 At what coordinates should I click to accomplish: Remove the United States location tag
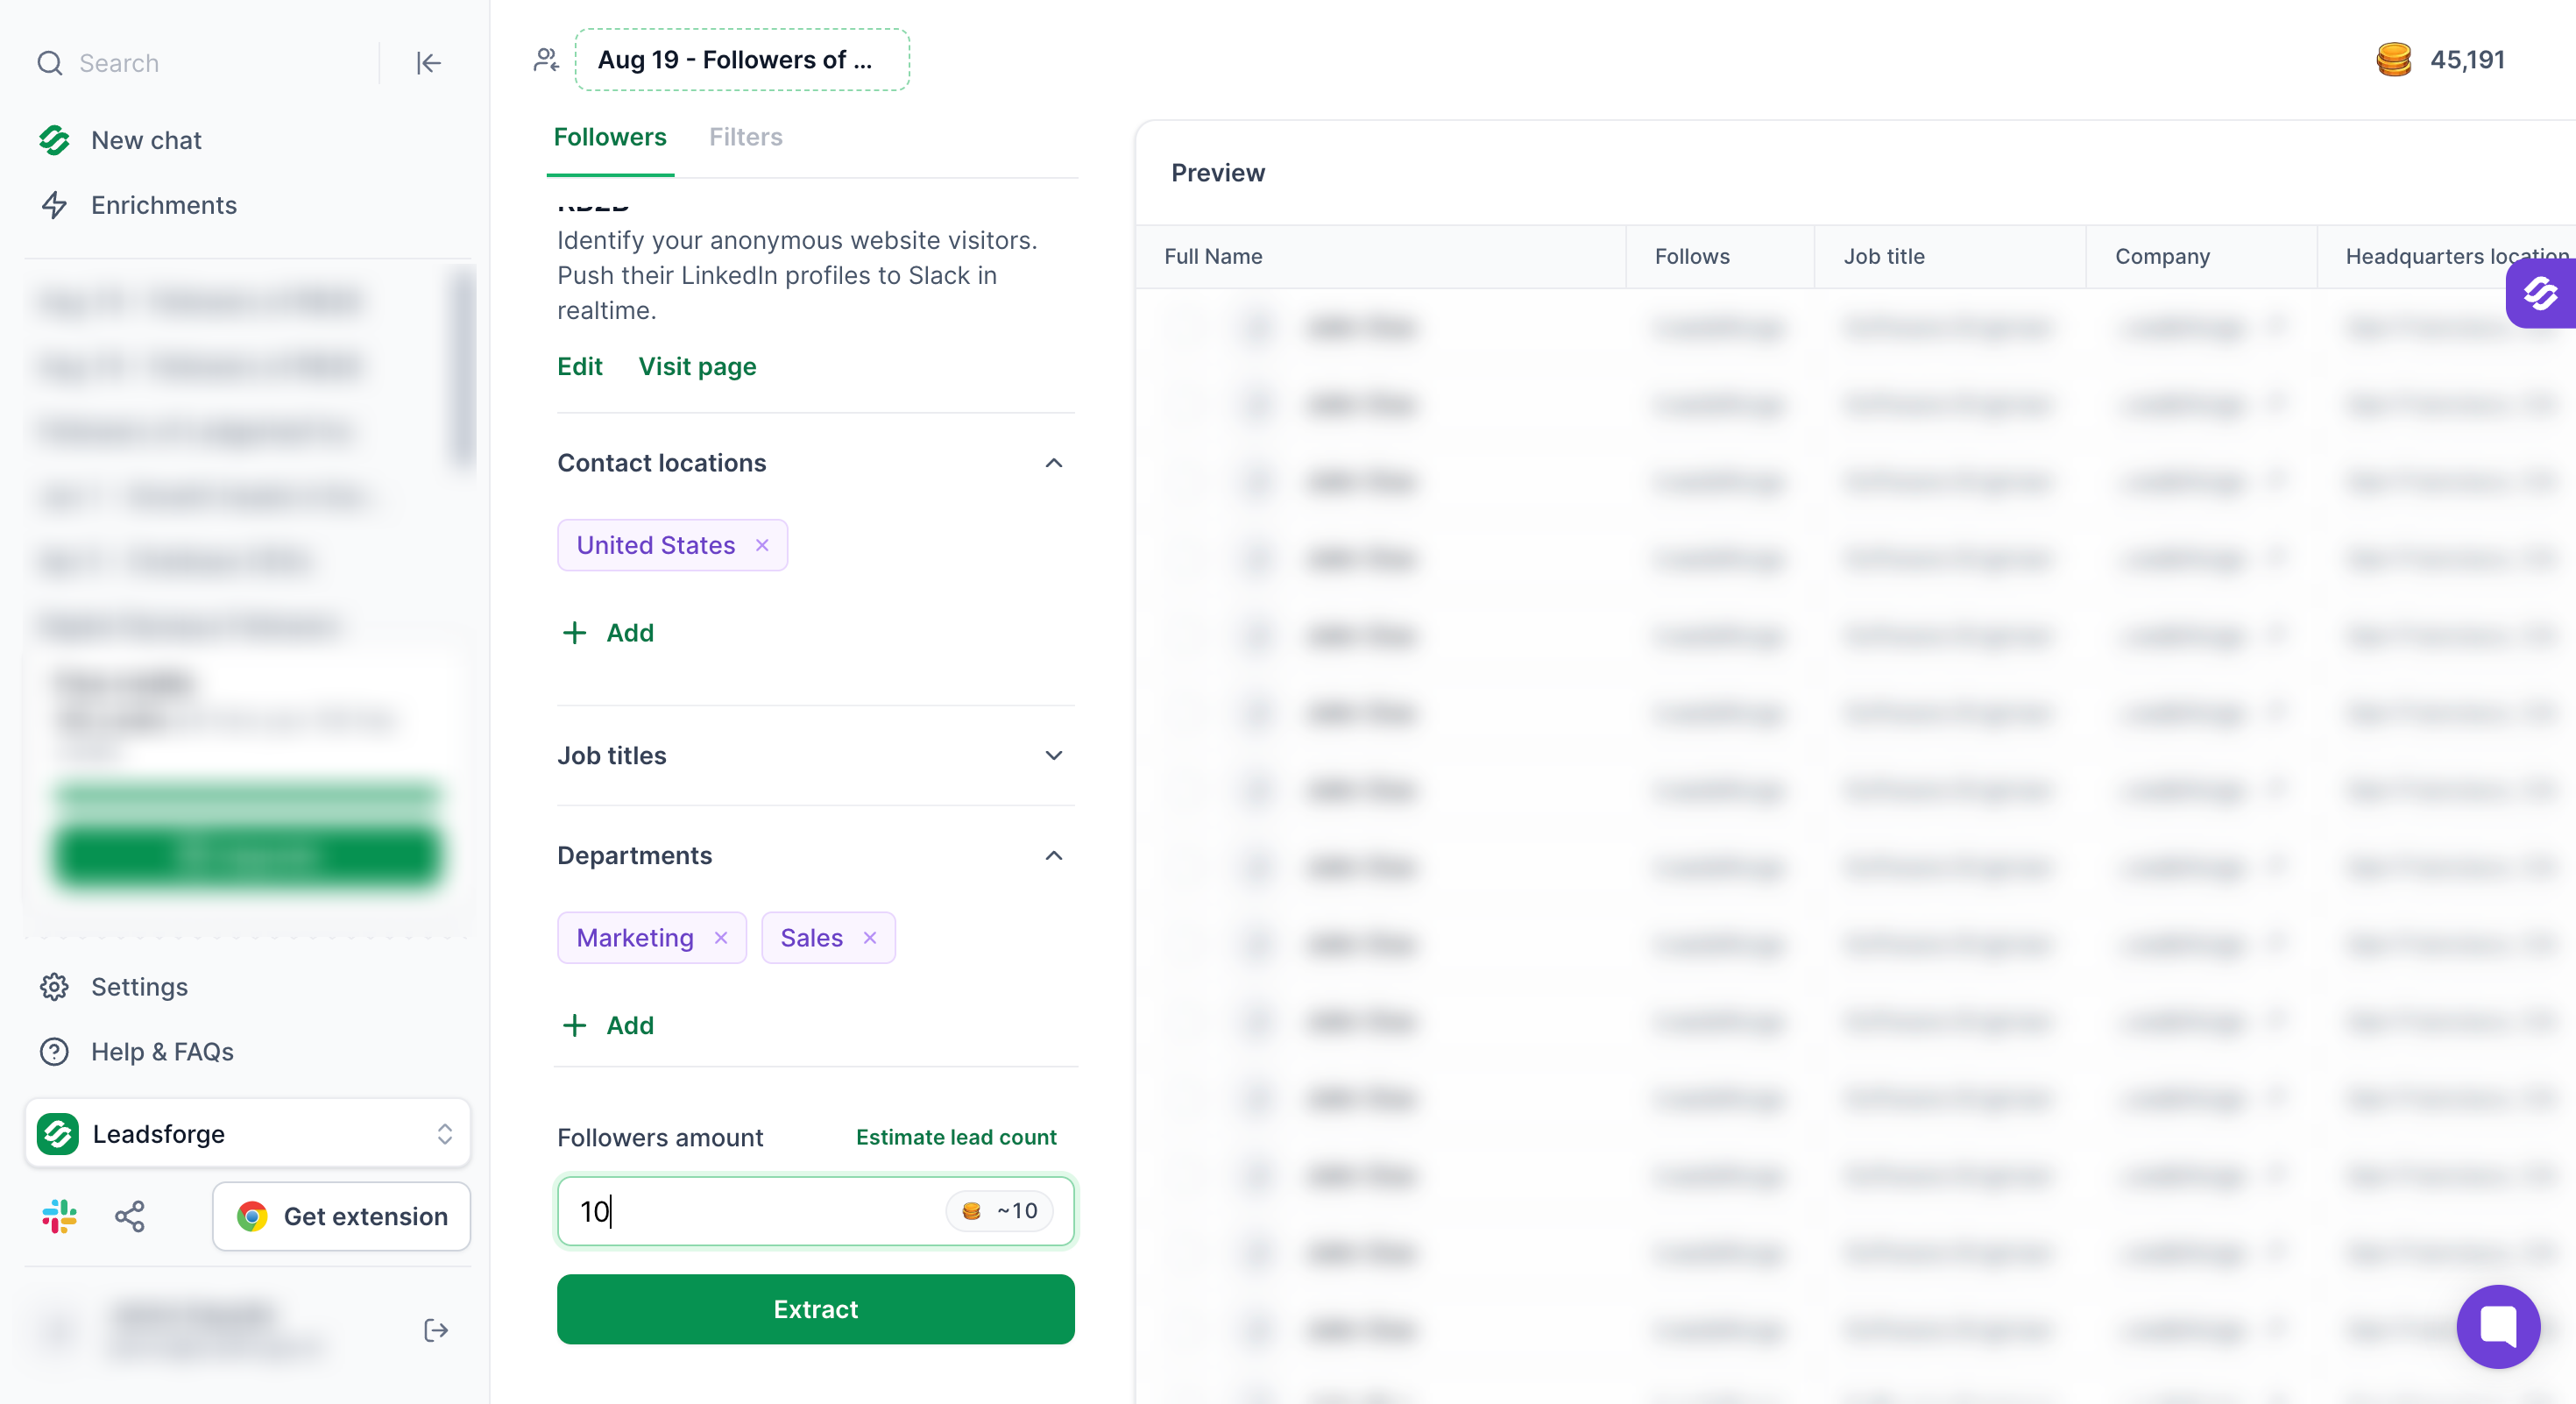coord(762,545)
